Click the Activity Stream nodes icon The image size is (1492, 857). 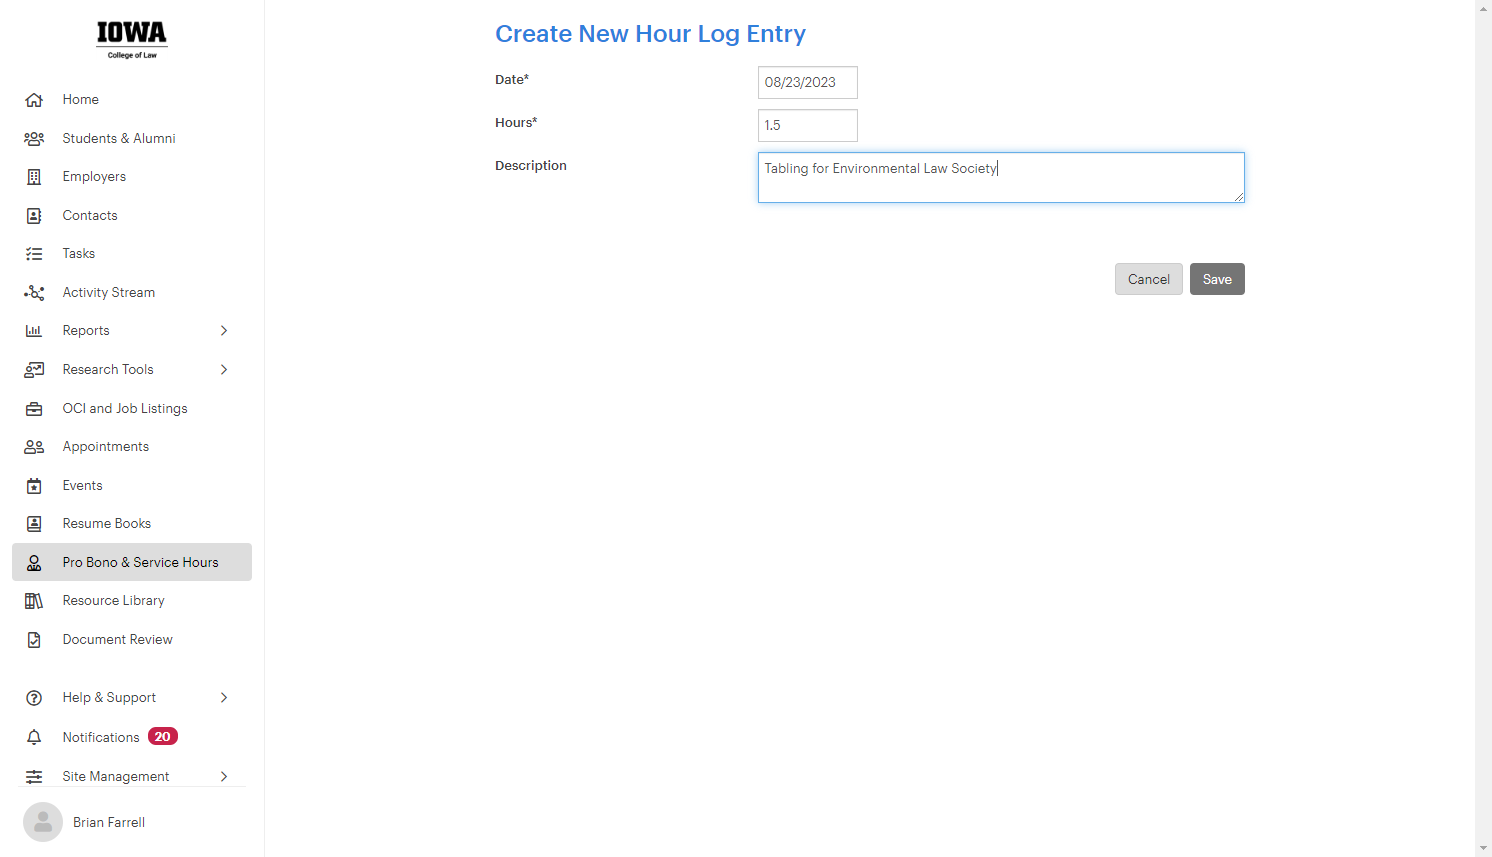tap(34, 293)
